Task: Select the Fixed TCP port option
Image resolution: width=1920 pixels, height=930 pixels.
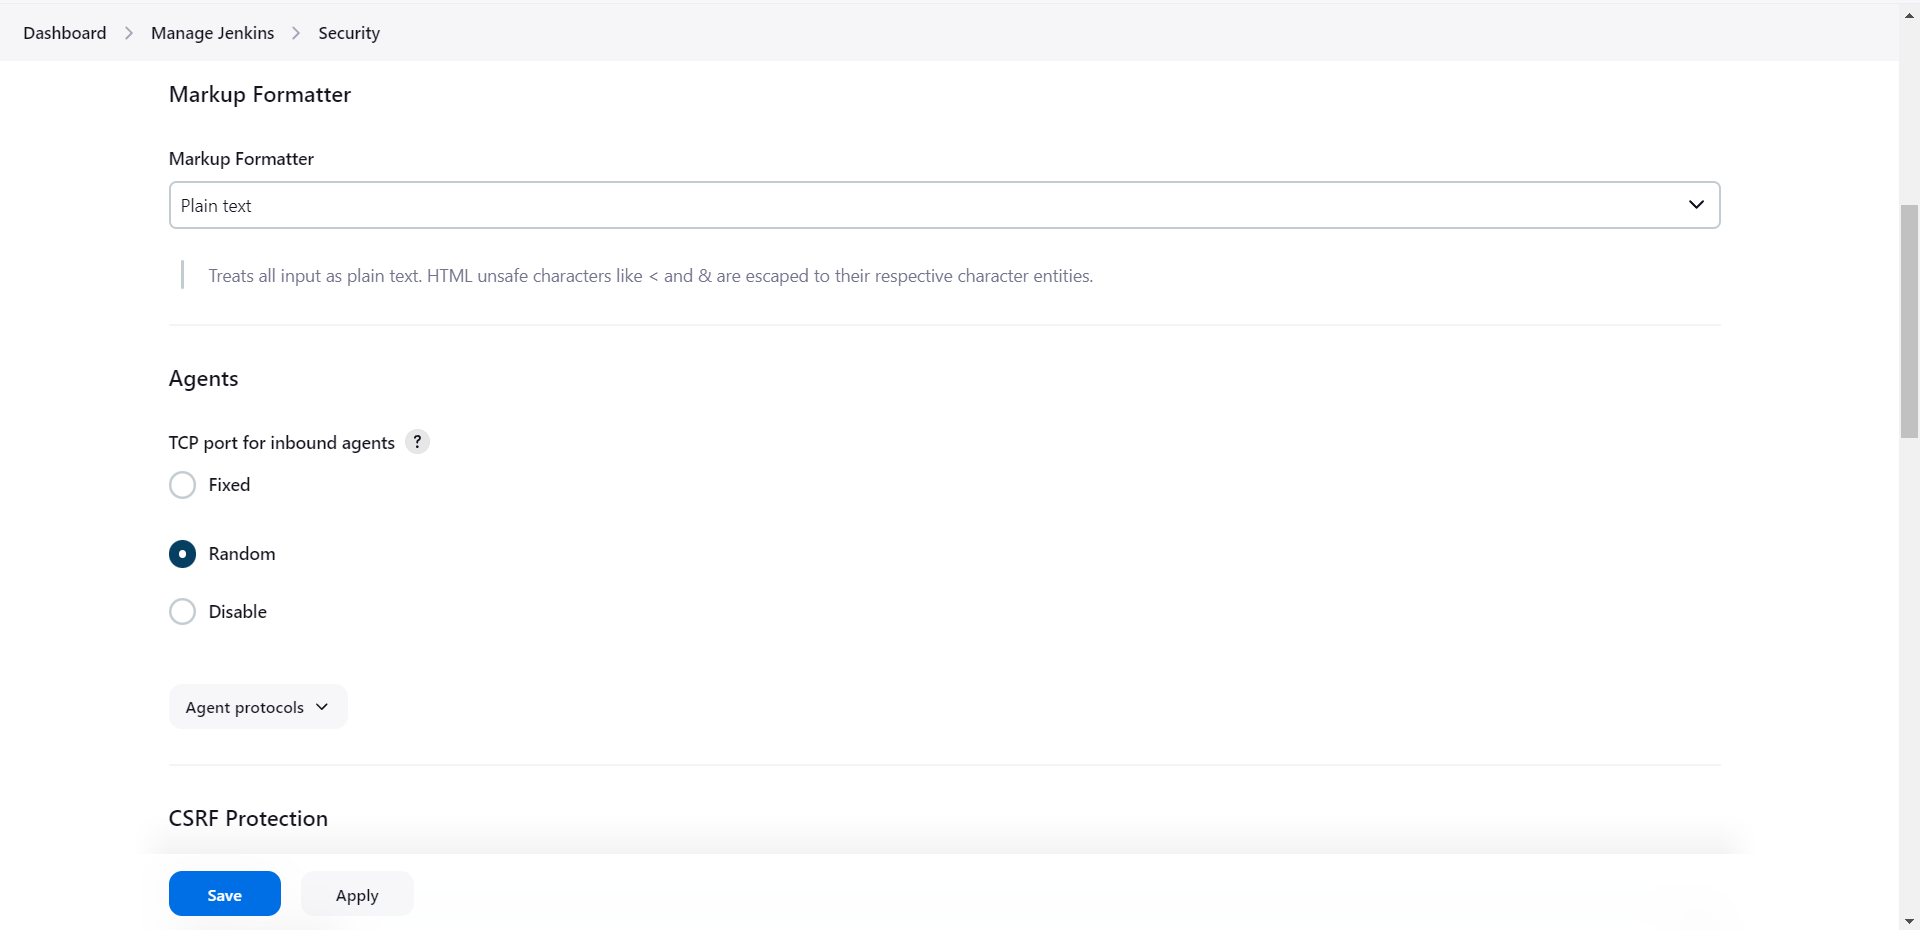Action: tap(182, 485)
